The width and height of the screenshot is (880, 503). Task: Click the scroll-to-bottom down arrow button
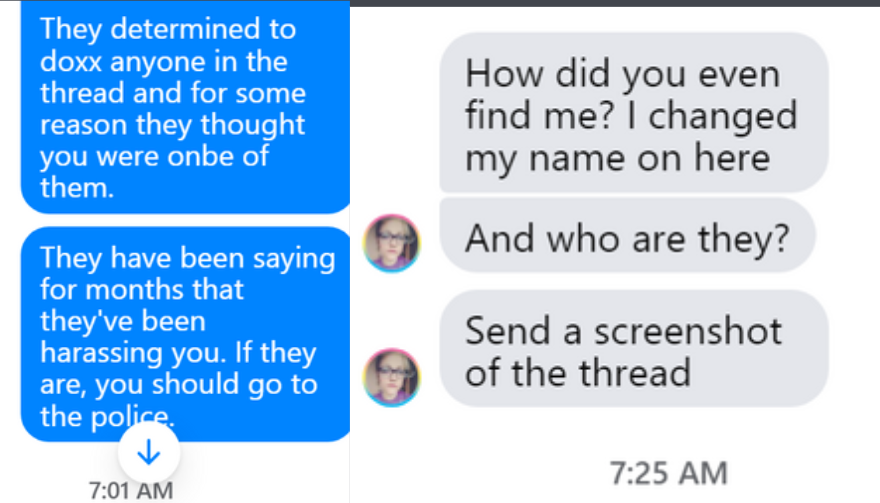(x=148, y=453)
